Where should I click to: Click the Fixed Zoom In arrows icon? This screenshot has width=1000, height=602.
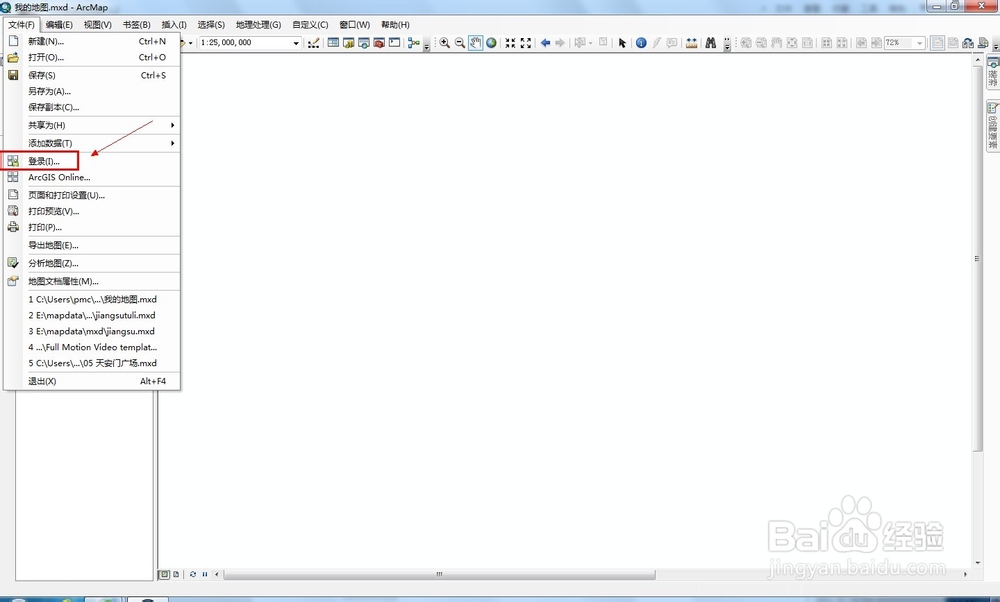(x=510, y=43)
